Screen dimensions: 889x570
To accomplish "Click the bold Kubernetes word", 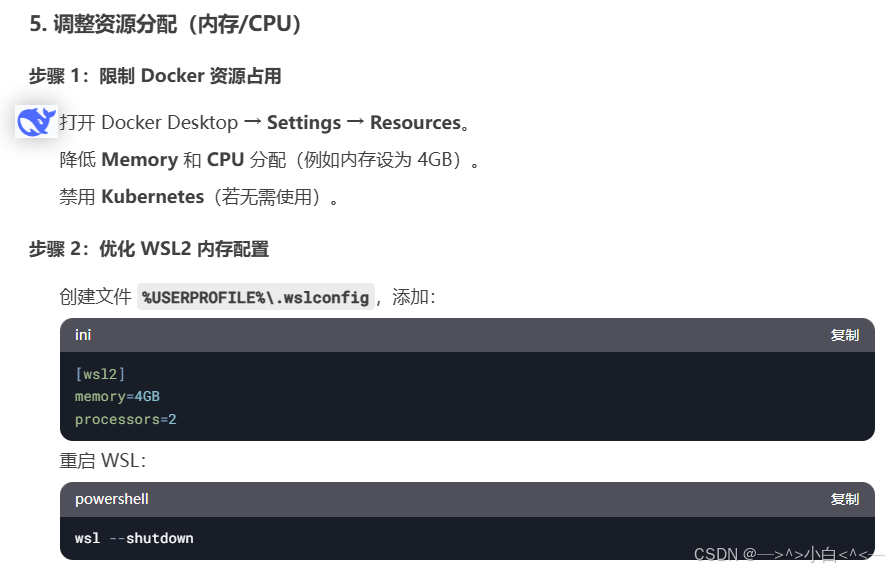I will [153, 197].
